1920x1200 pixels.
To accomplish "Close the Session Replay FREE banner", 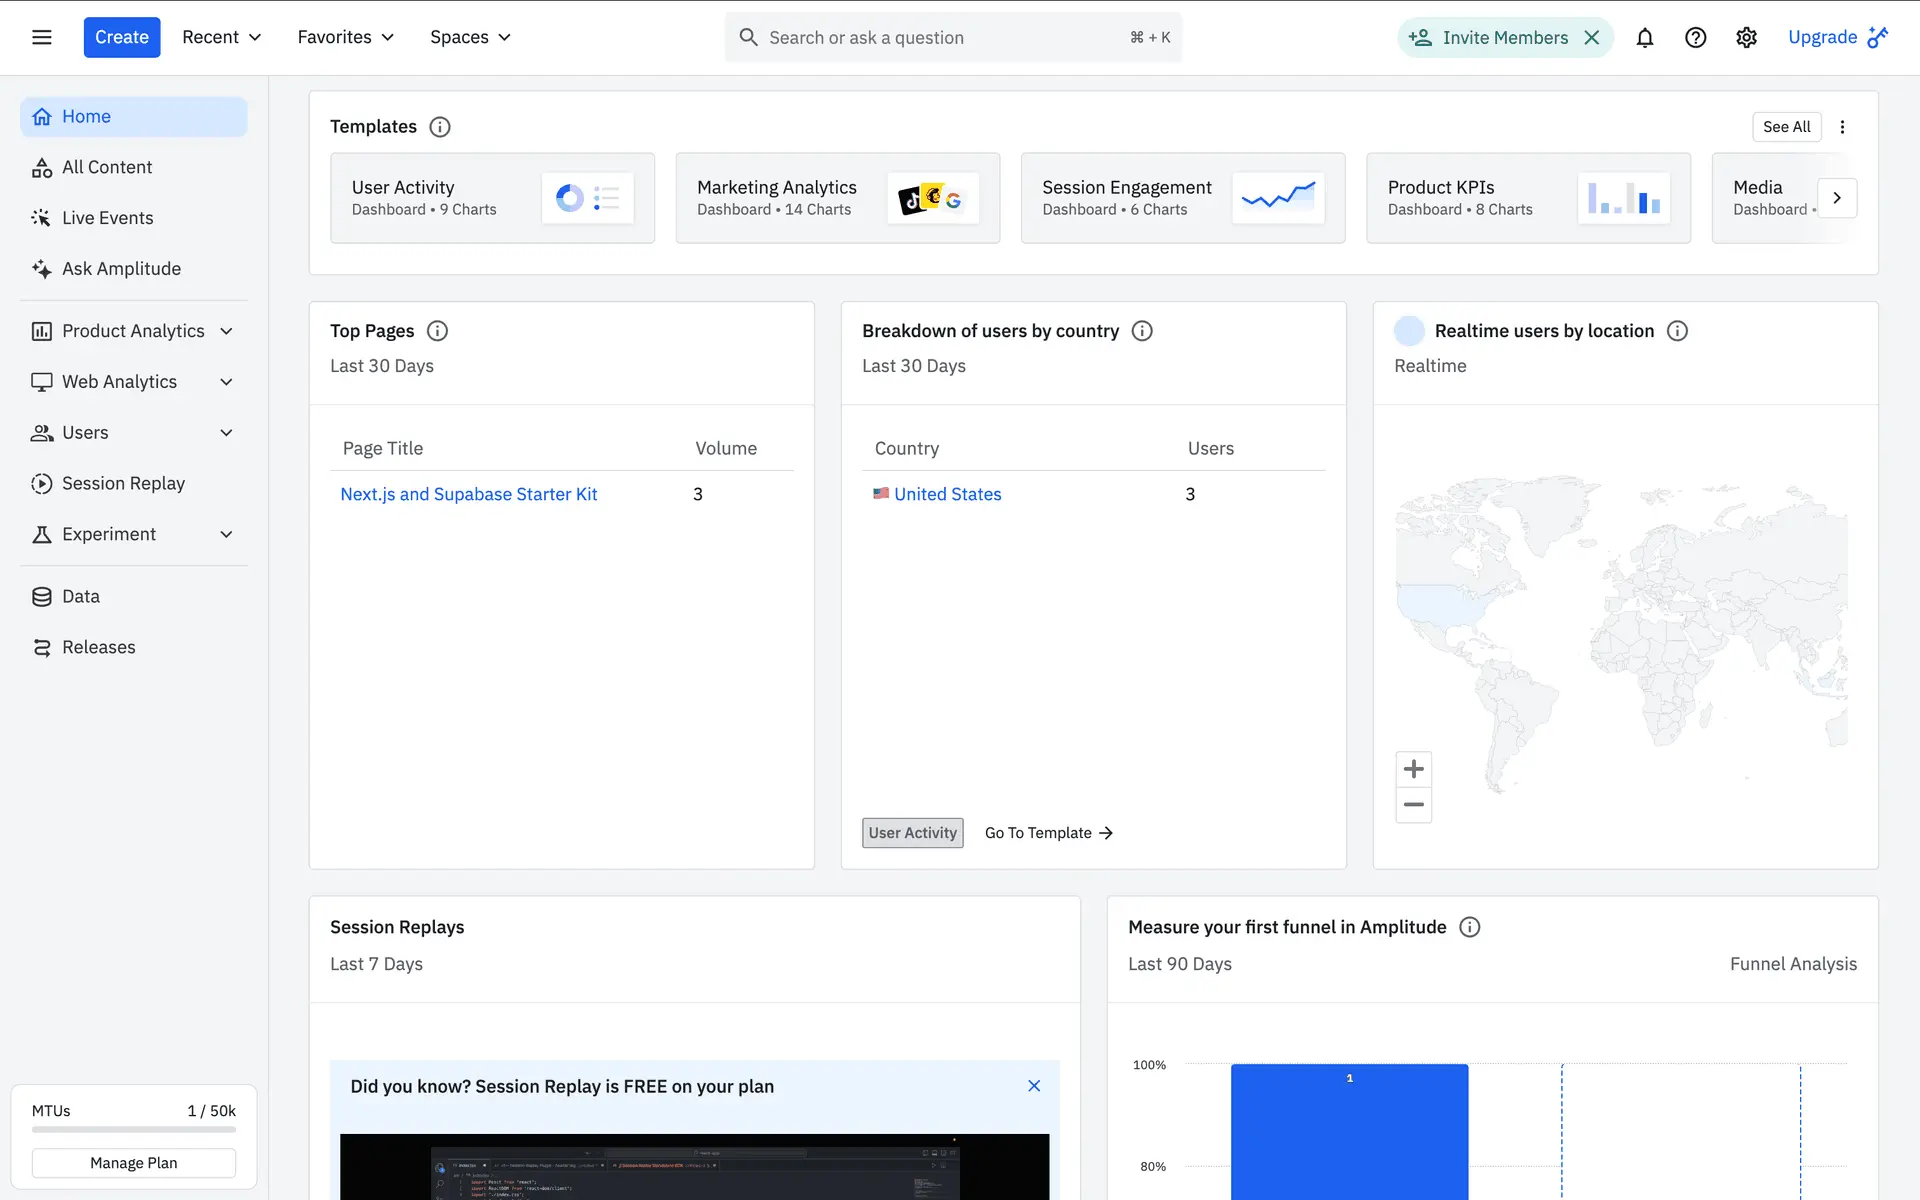I will click(1034, 1086).
